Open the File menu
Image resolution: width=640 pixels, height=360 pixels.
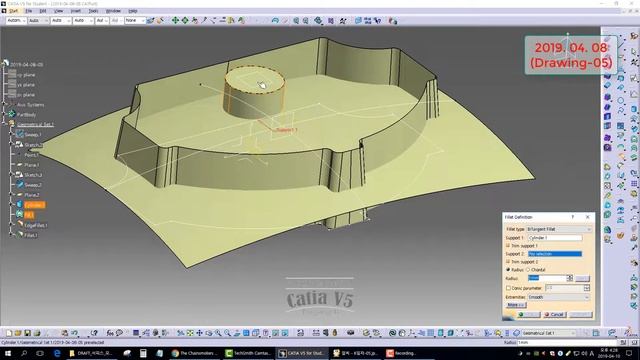(29, 11)
